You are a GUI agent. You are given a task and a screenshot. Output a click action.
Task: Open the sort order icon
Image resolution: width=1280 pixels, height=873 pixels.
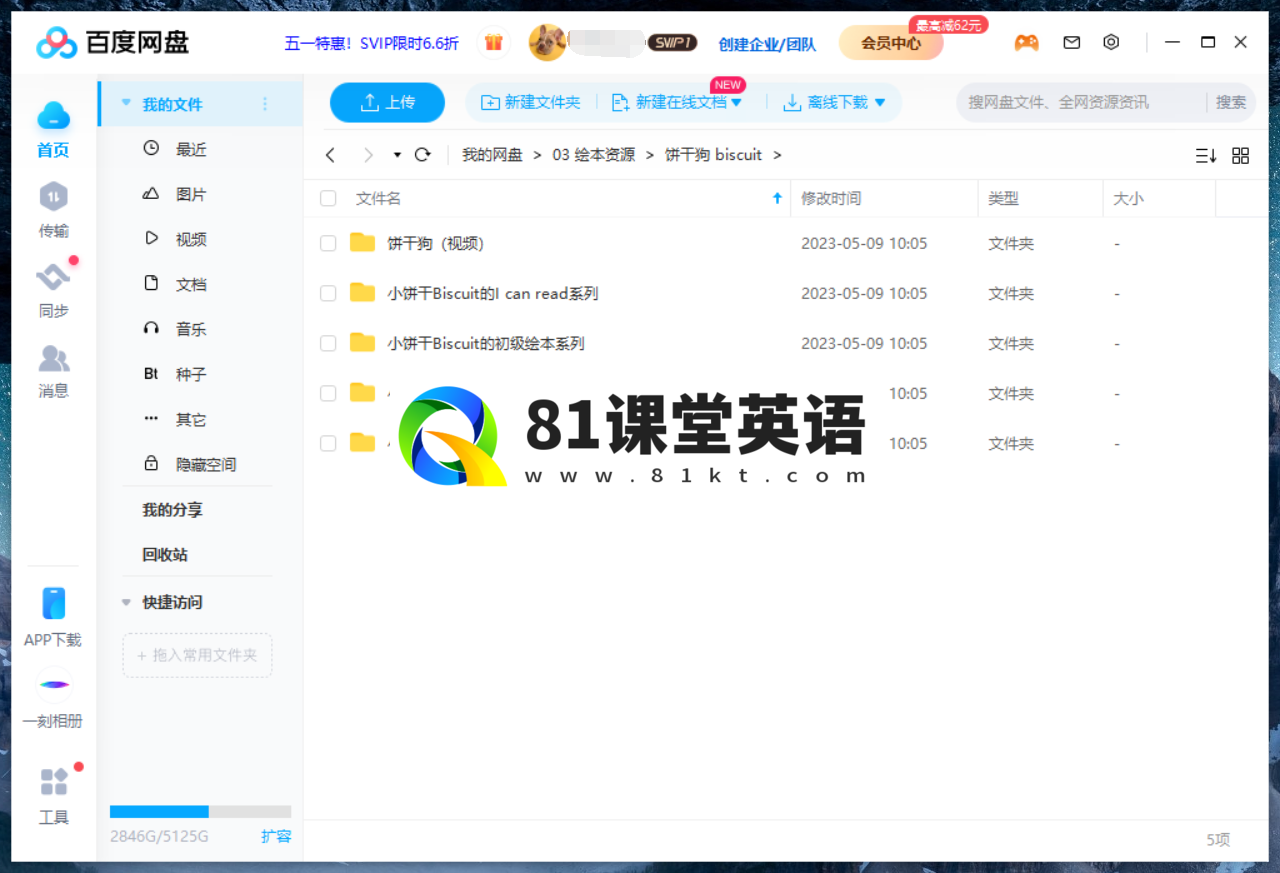pyautogui.click(x=1206, y=156)
